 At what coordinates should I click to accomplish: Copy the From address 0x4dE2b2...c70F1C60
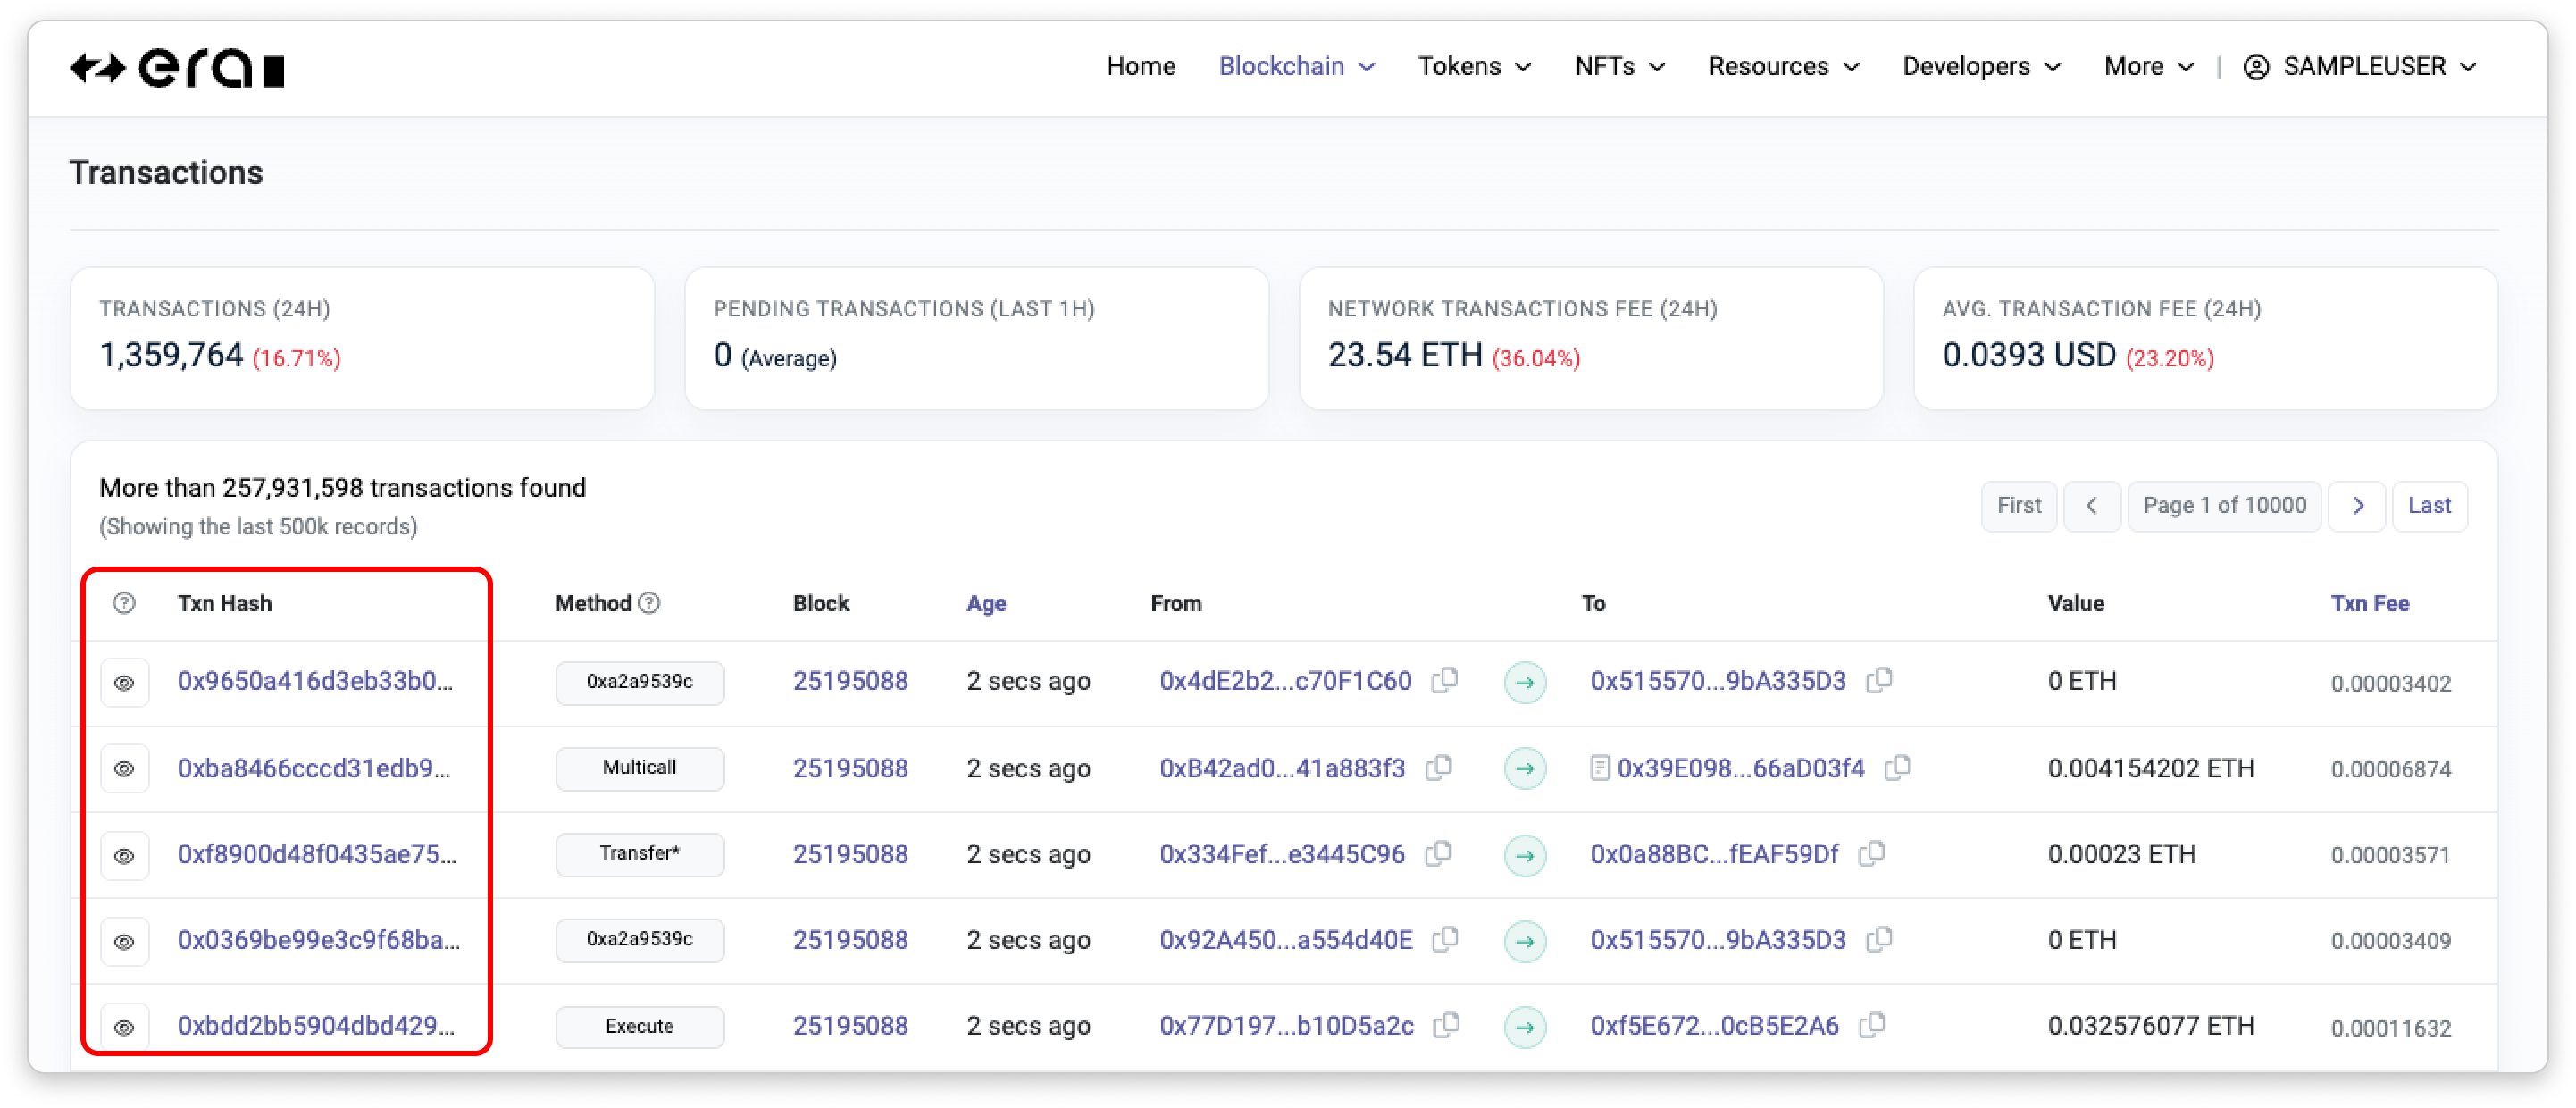click(1445, 680)
